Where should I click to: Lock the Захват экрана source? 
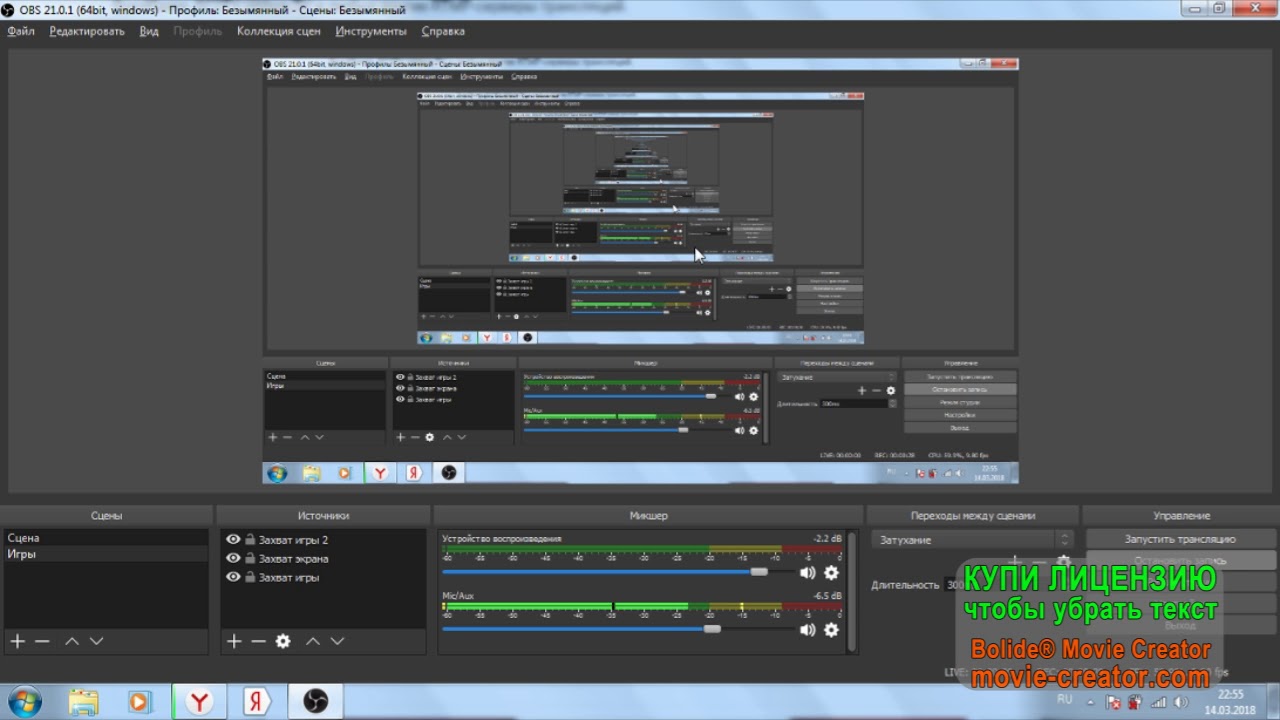(x=250, y=559)
